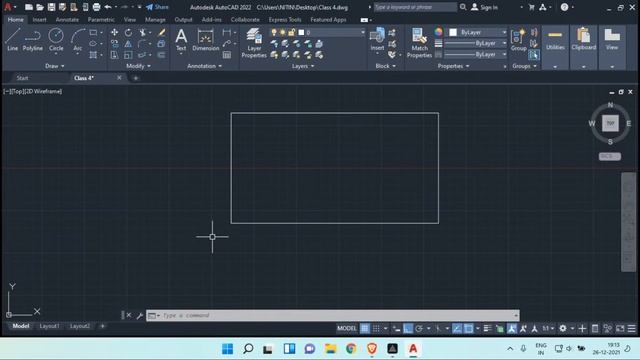
Task: Select the Stretch tool
Action: pyautogui.click(x=114, y=55)
